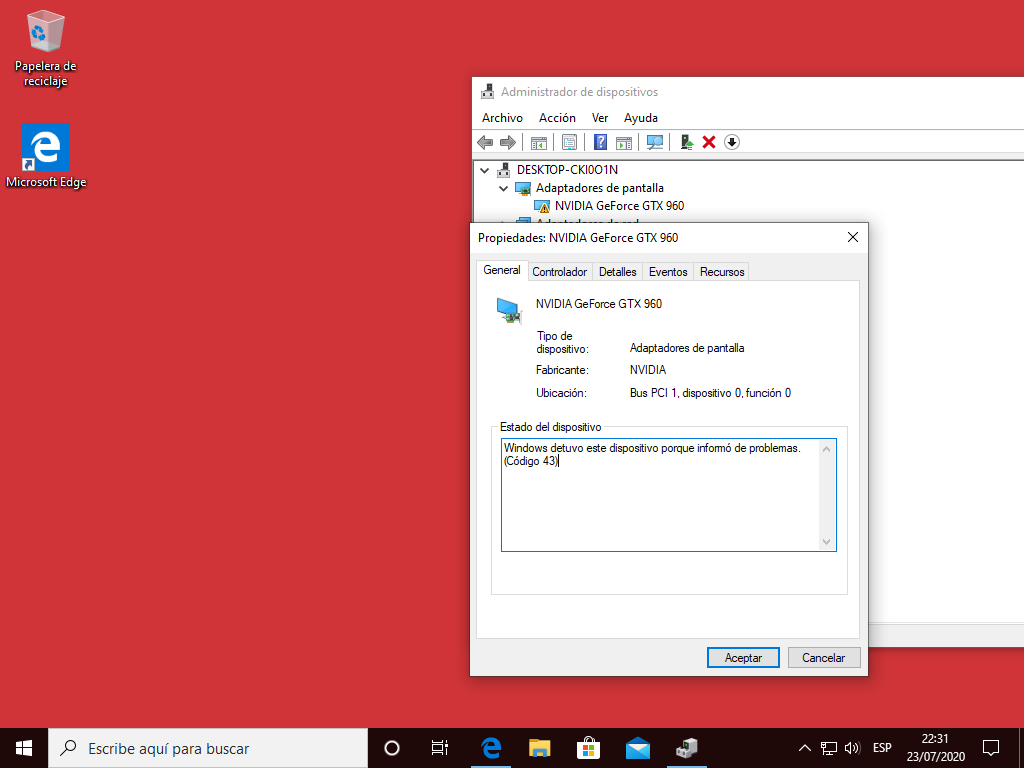This screenshot has height=768, width=1024.
Task: Open the notification center icon
Action: coord(991,748)
